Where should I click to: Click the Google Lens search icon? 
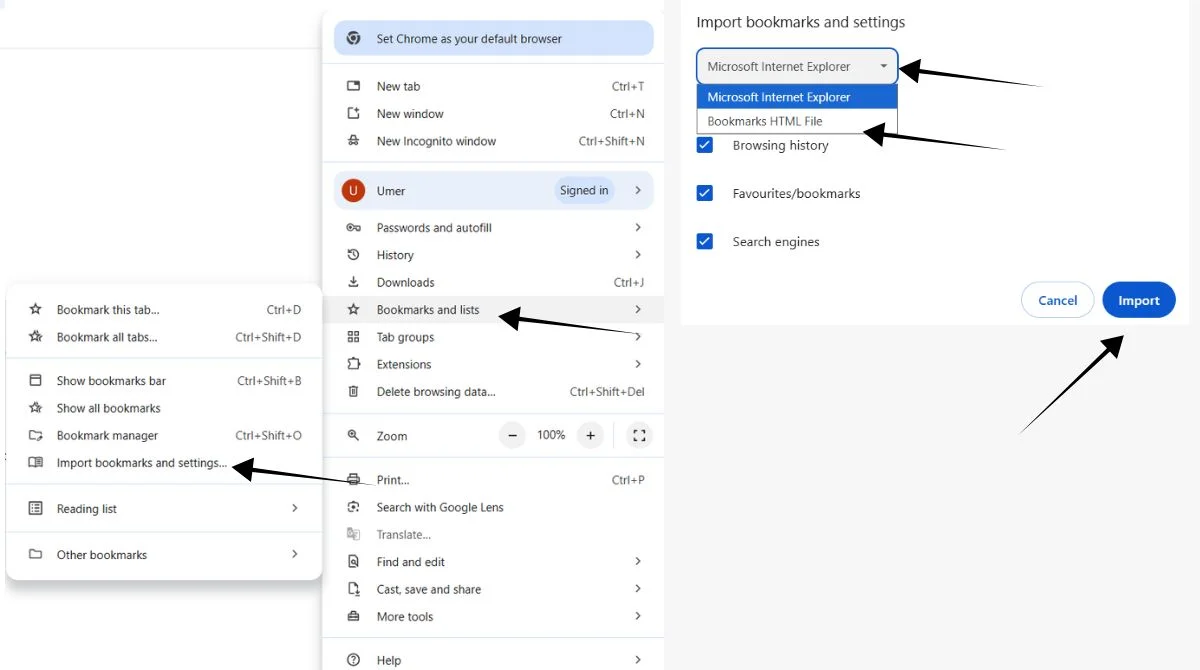coord(353,507)
